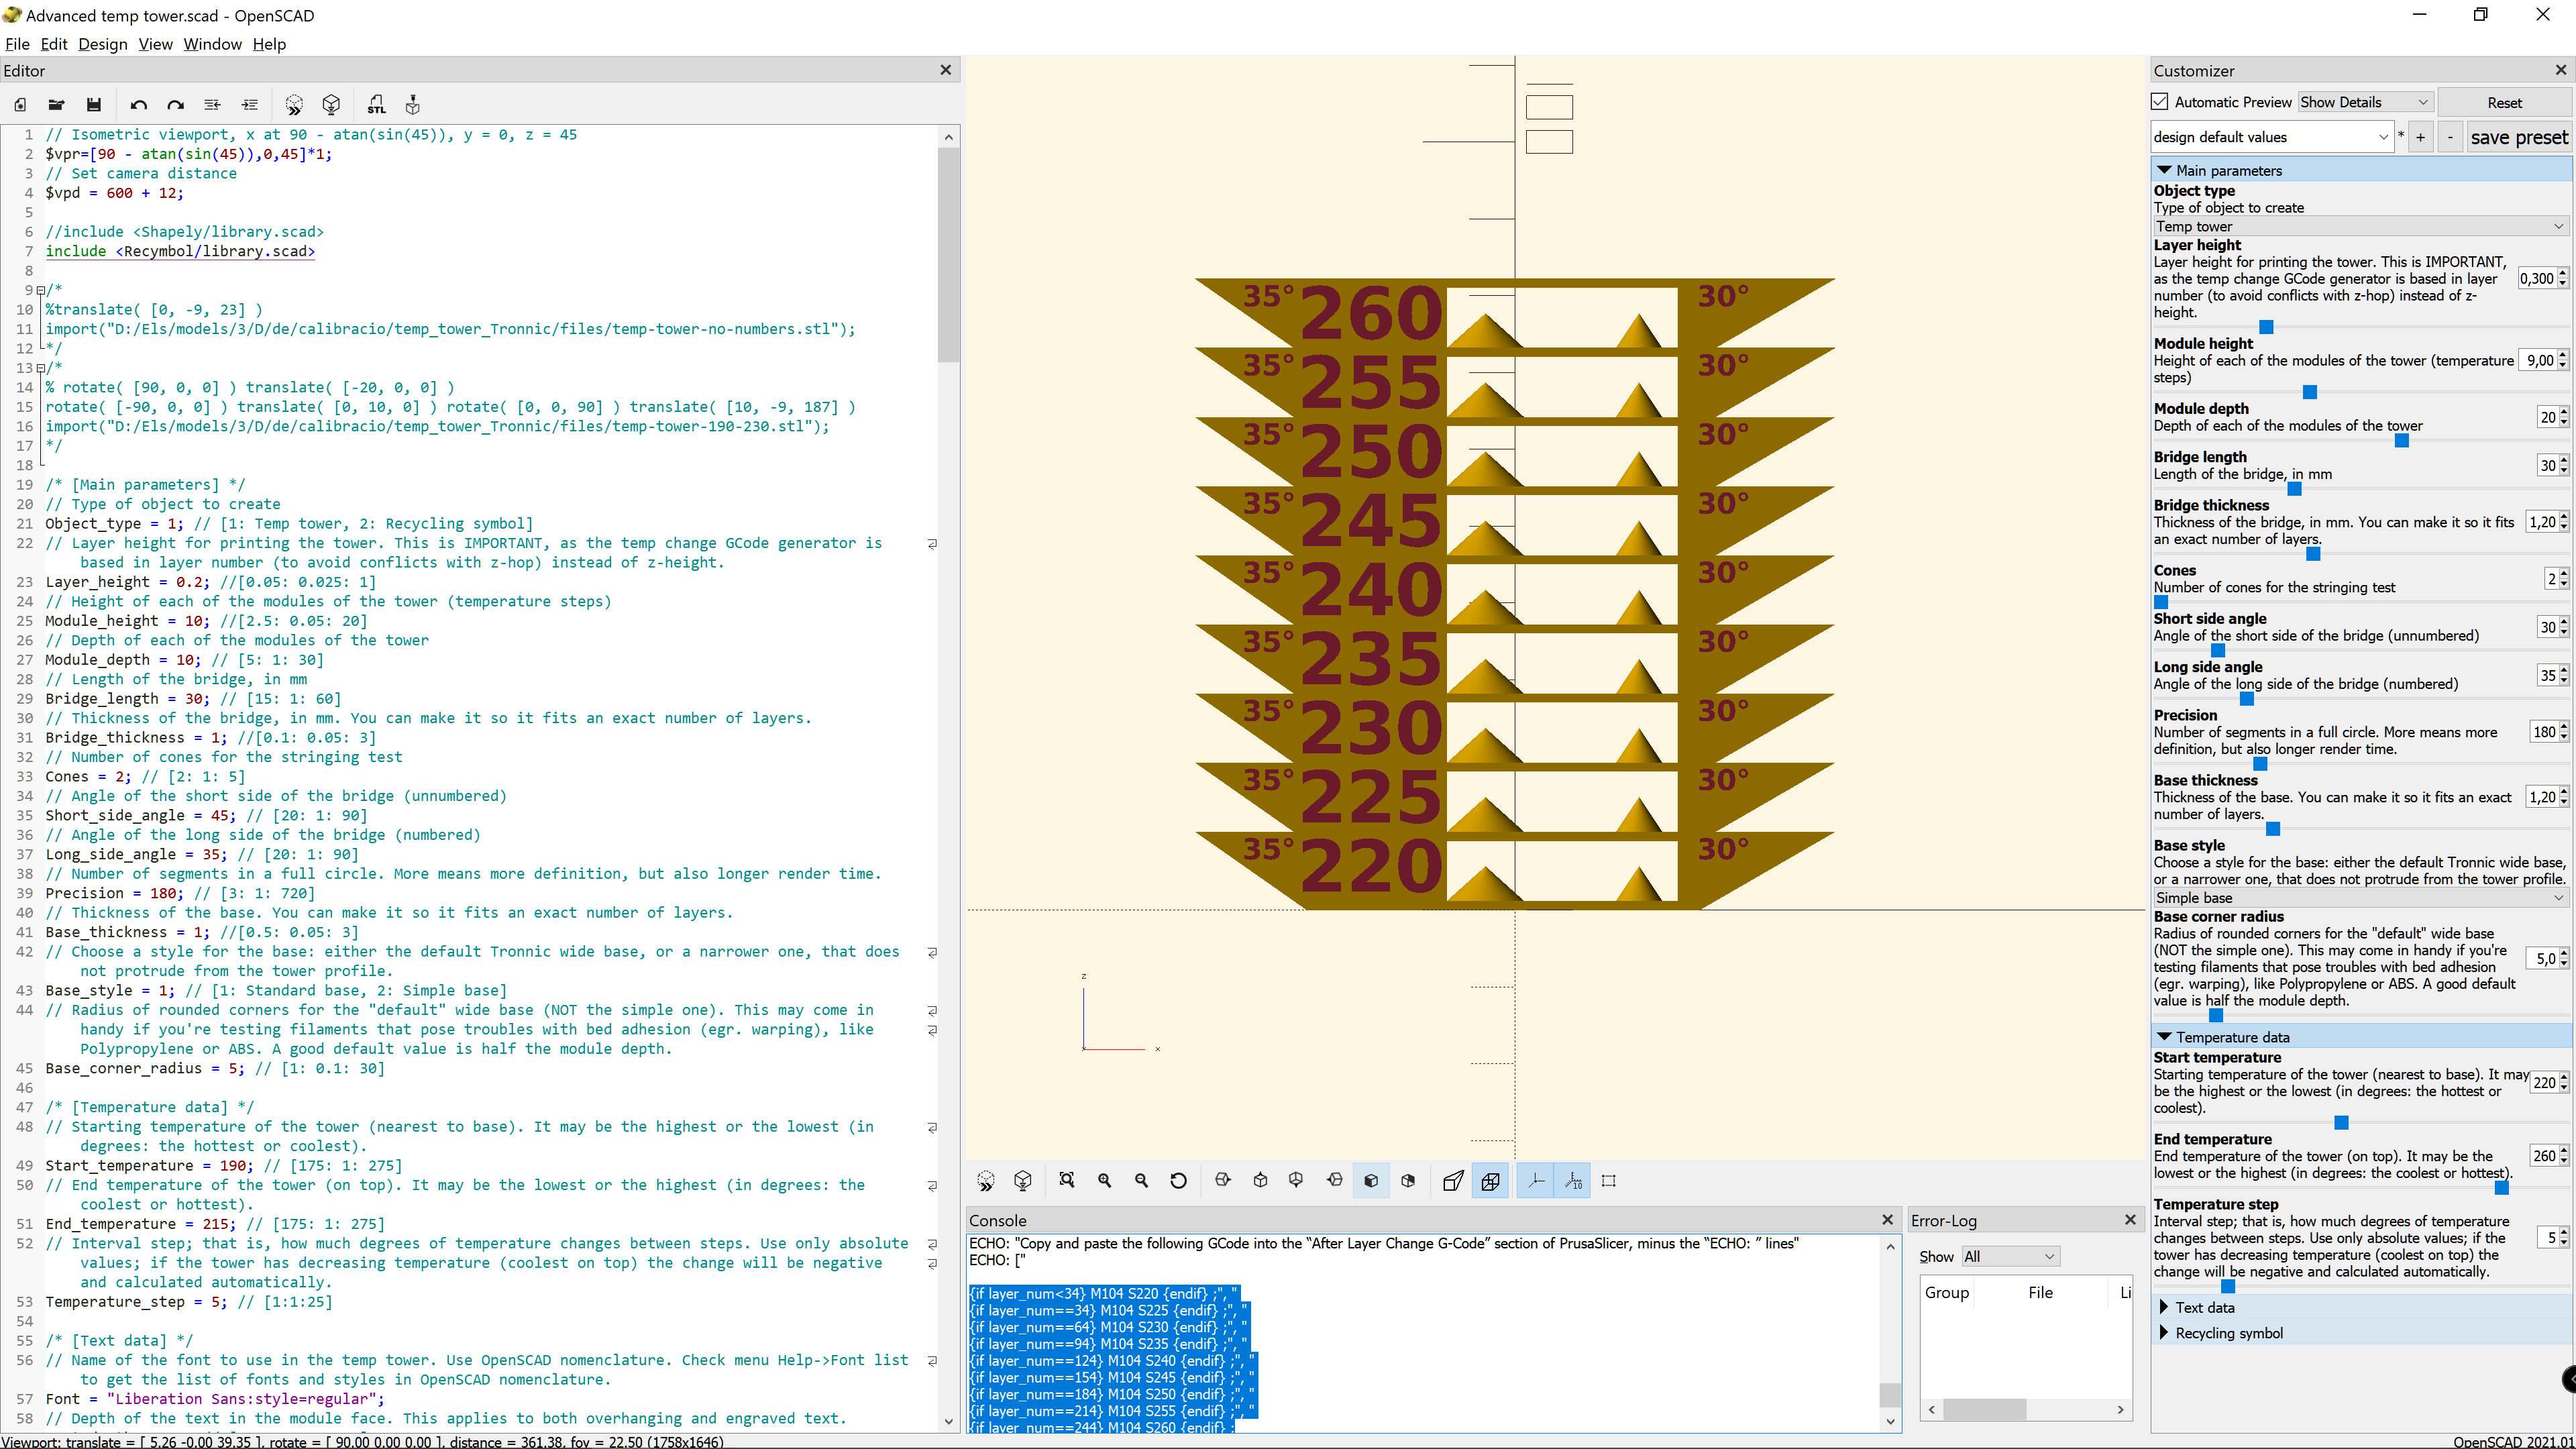Open the Window menu

(212, 44)
